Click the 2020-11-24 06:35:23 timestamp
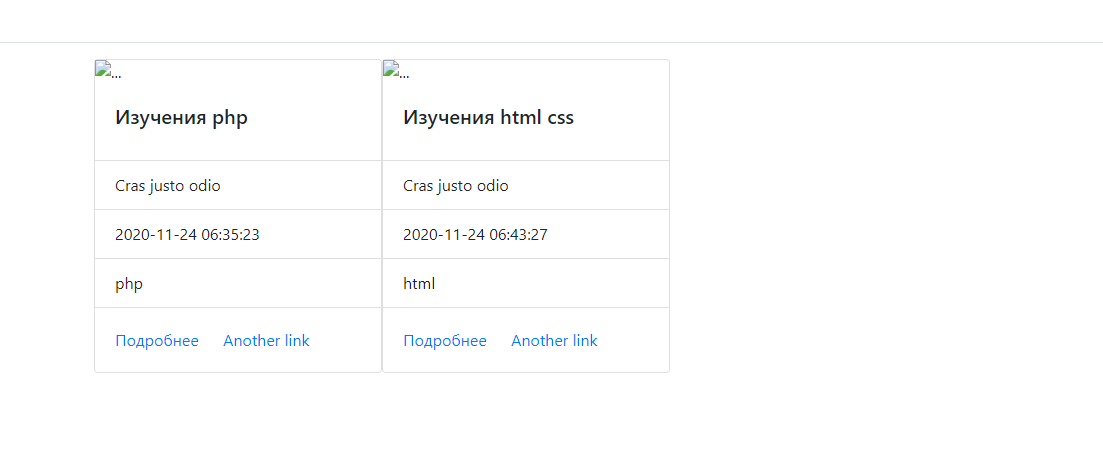 coord(187,235)
